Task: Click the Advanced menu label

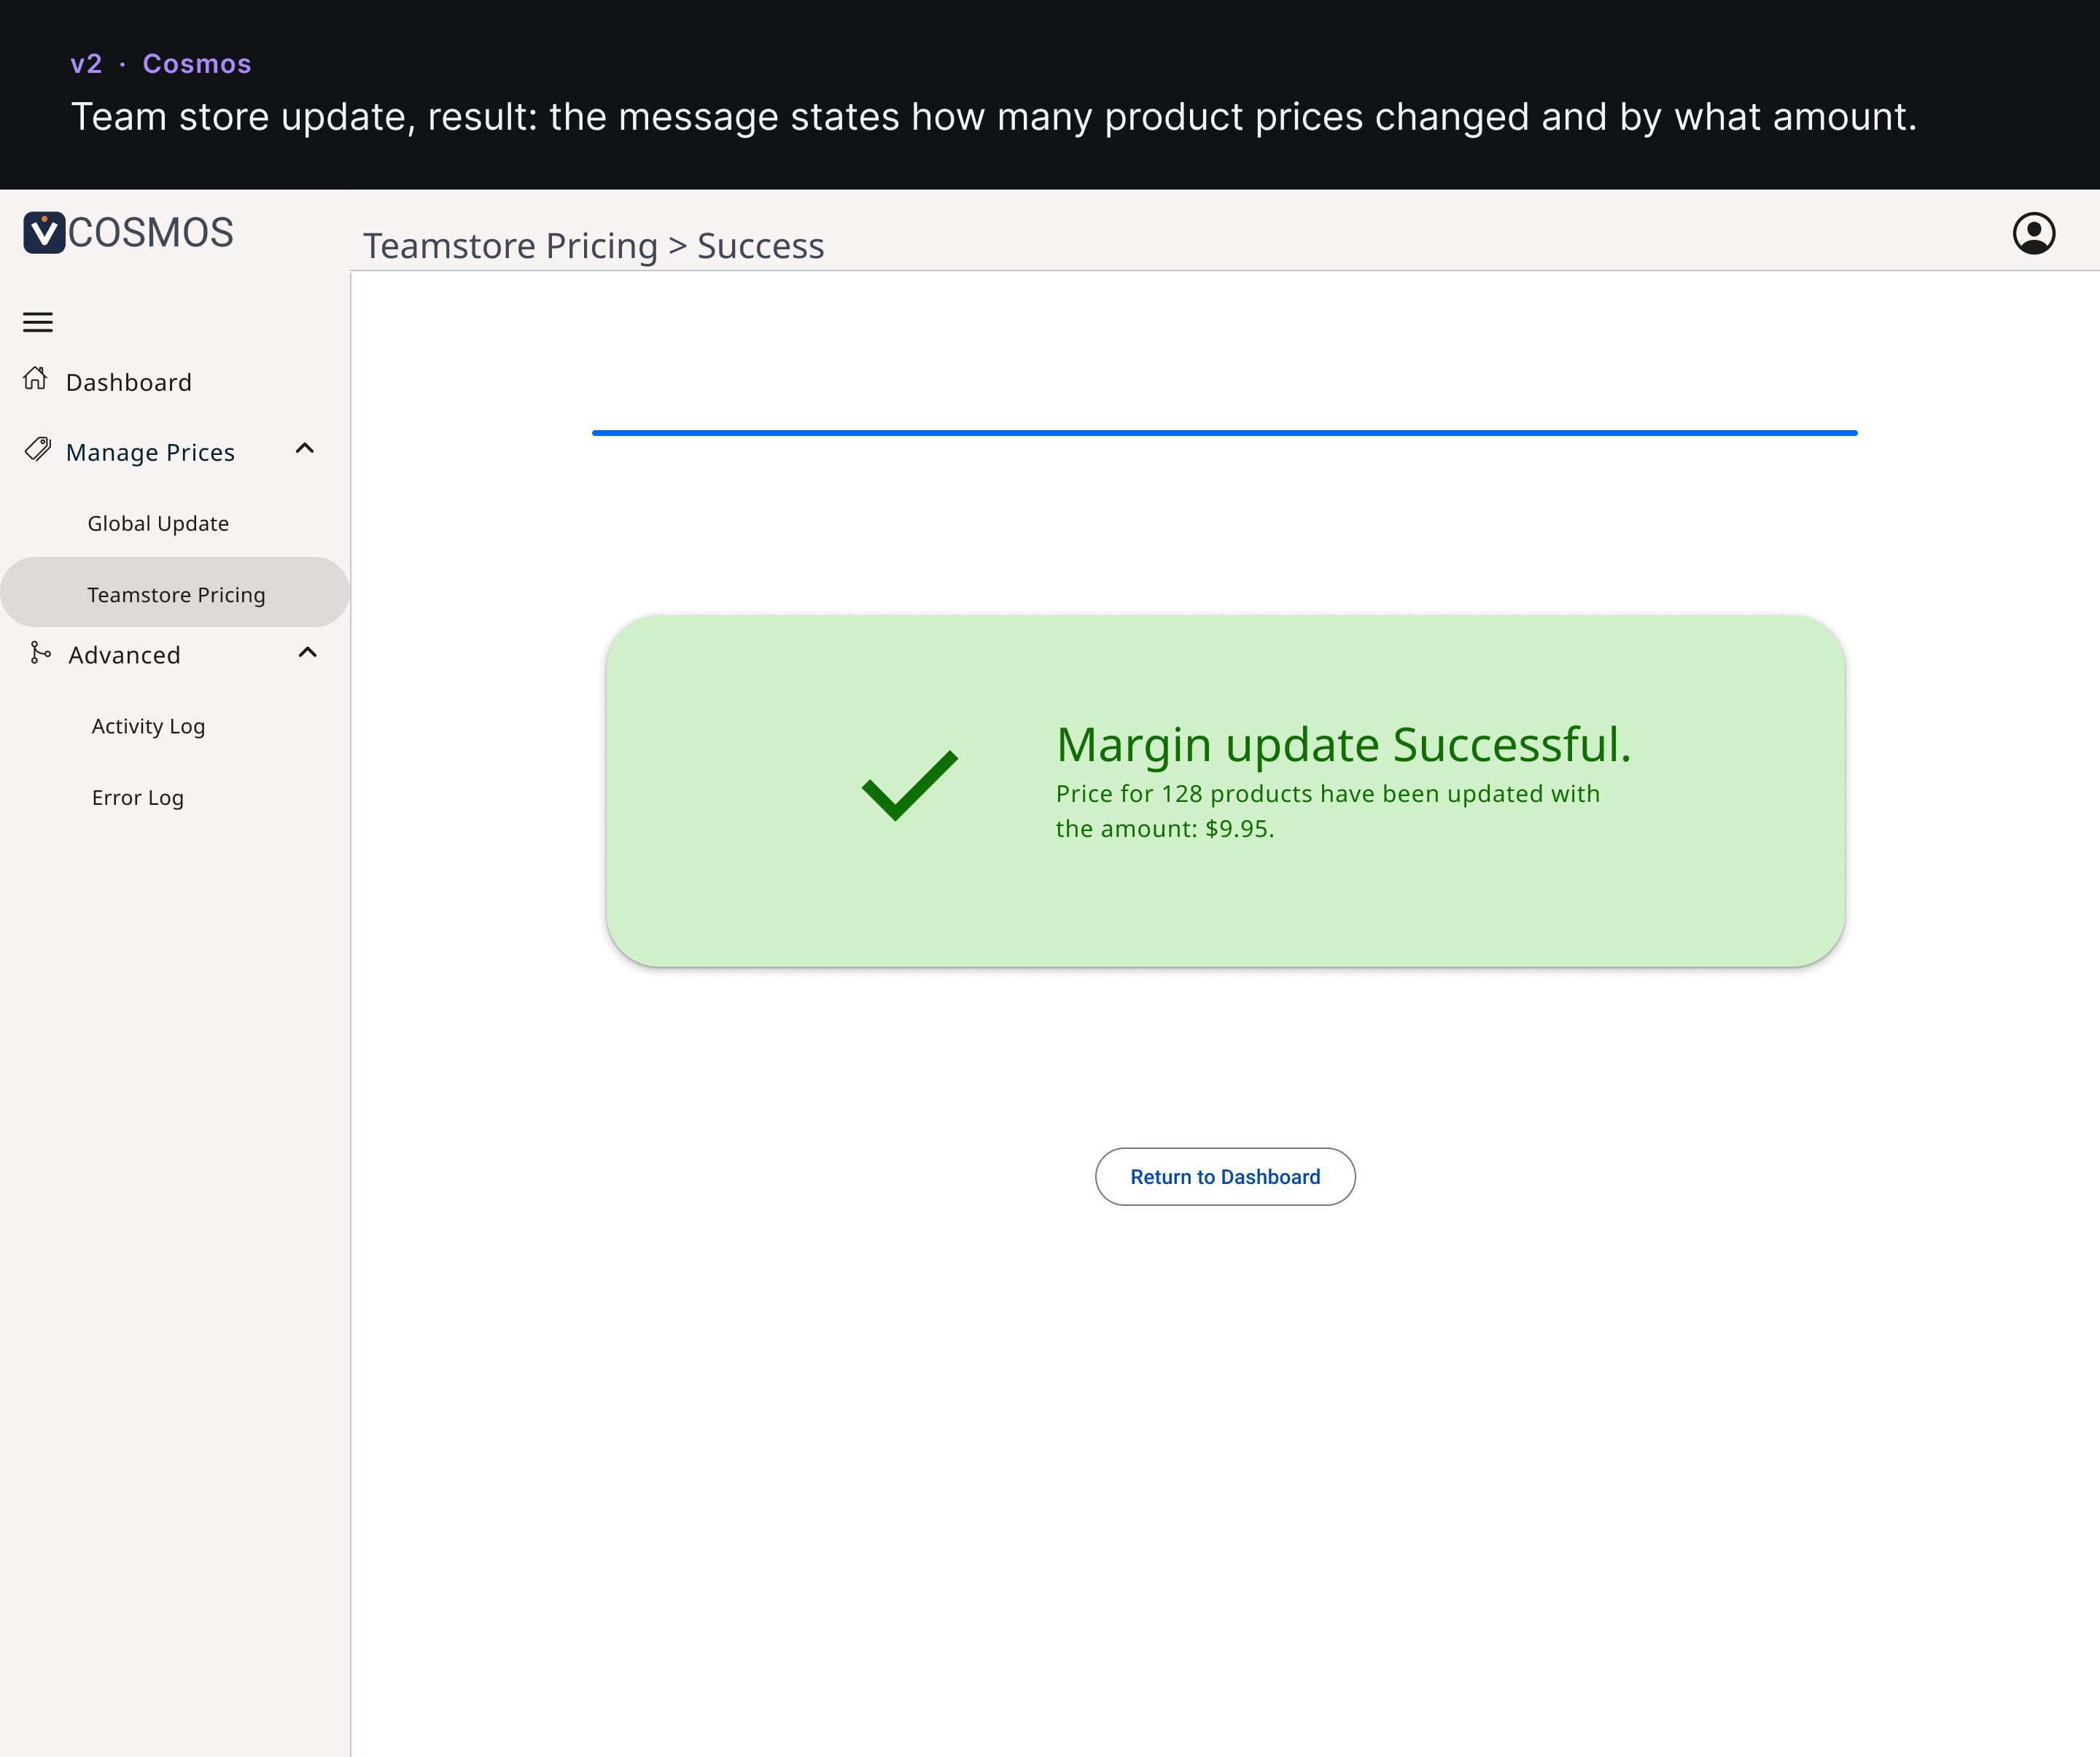Action: (124, 655)
